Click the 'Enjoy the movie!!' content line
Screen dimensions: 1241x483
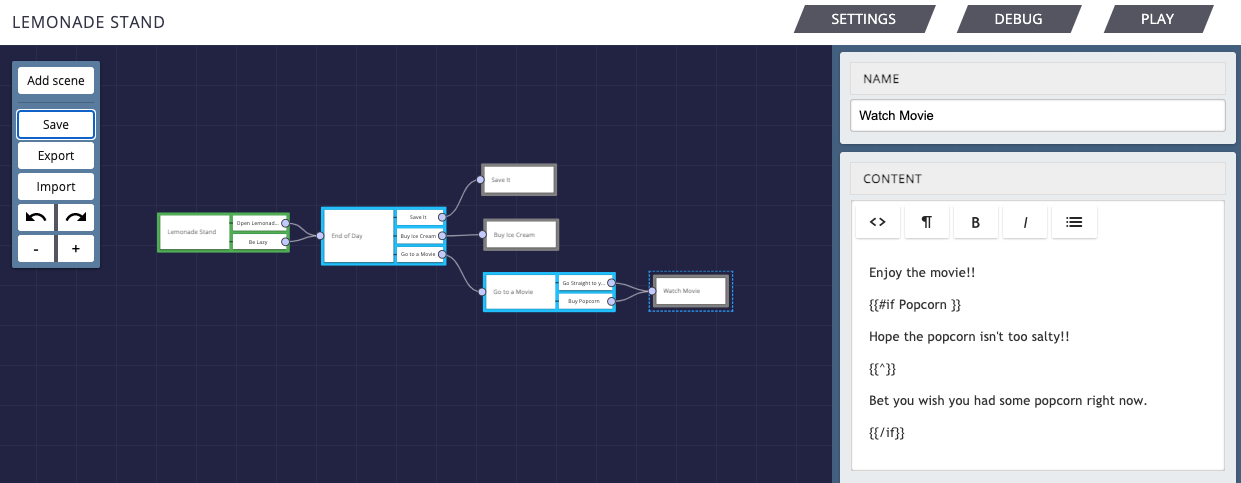[922, 273]
